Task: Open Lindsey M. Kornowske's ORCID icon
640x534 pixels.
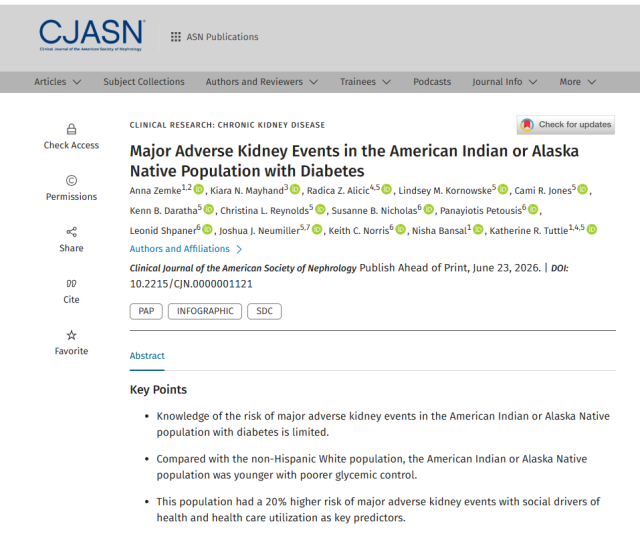Action: coord(503,189)
